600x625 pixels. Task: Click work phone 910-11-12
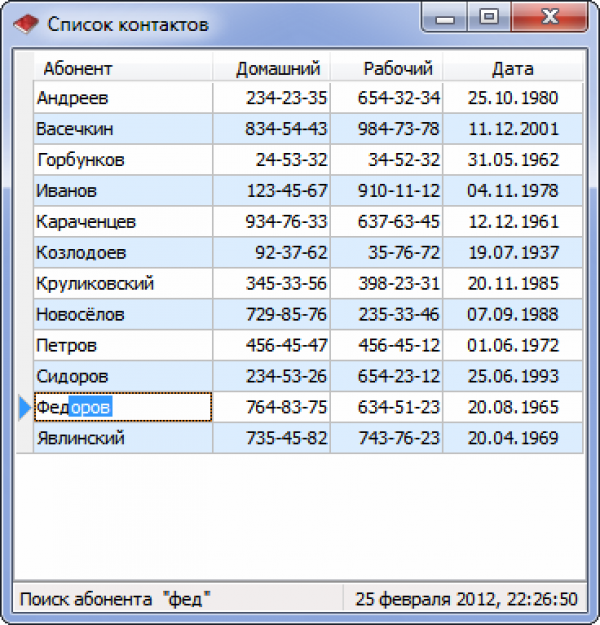[x=387, y=191]
